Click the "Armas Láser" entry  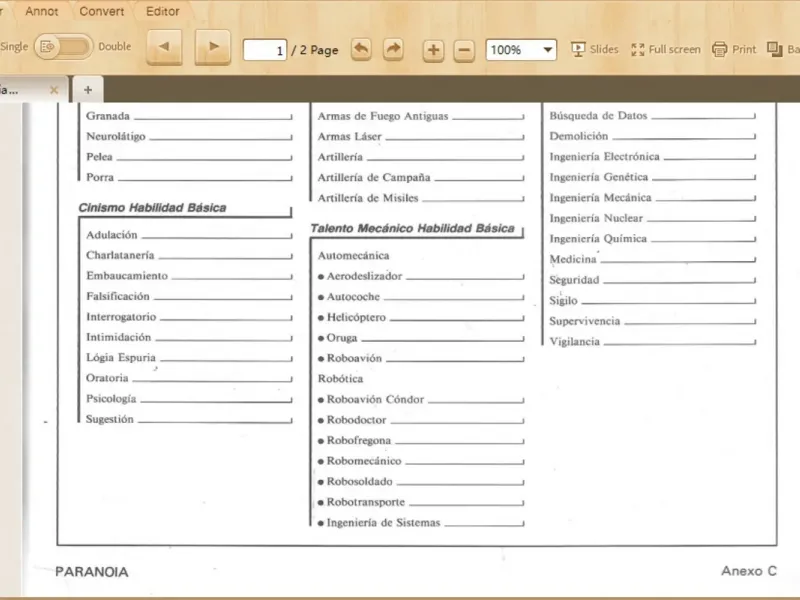[x=421, y=137]
